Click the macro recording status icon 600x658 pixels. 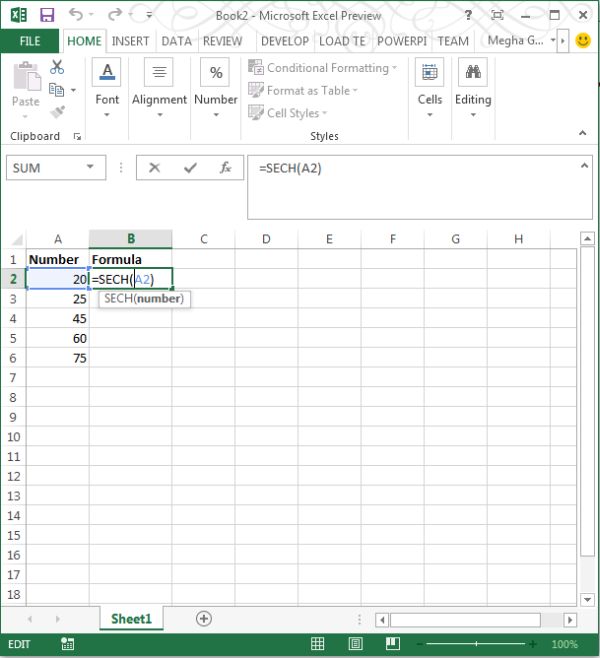pos(68,644)
